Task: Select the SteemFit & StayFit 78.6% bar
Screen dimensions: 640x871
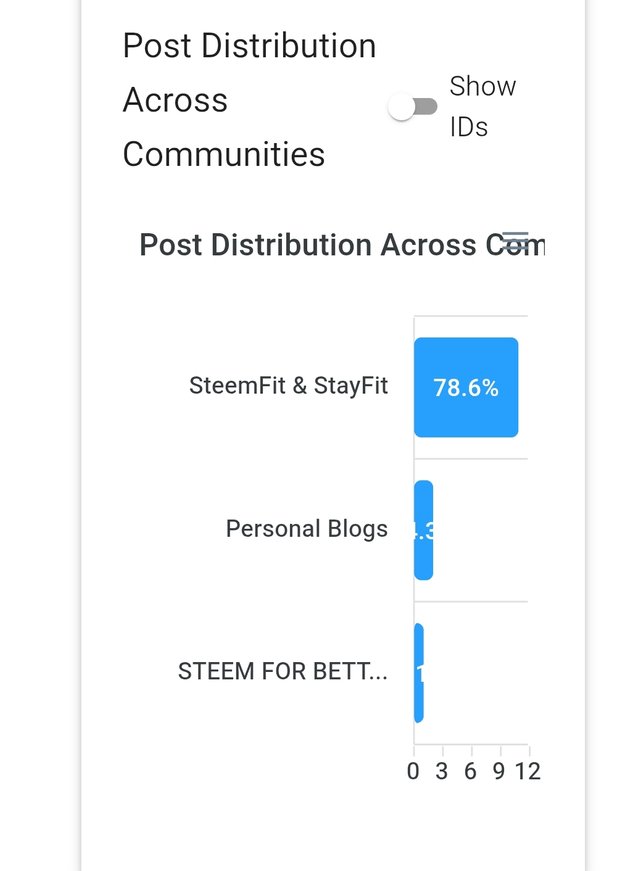Action: 466,387
